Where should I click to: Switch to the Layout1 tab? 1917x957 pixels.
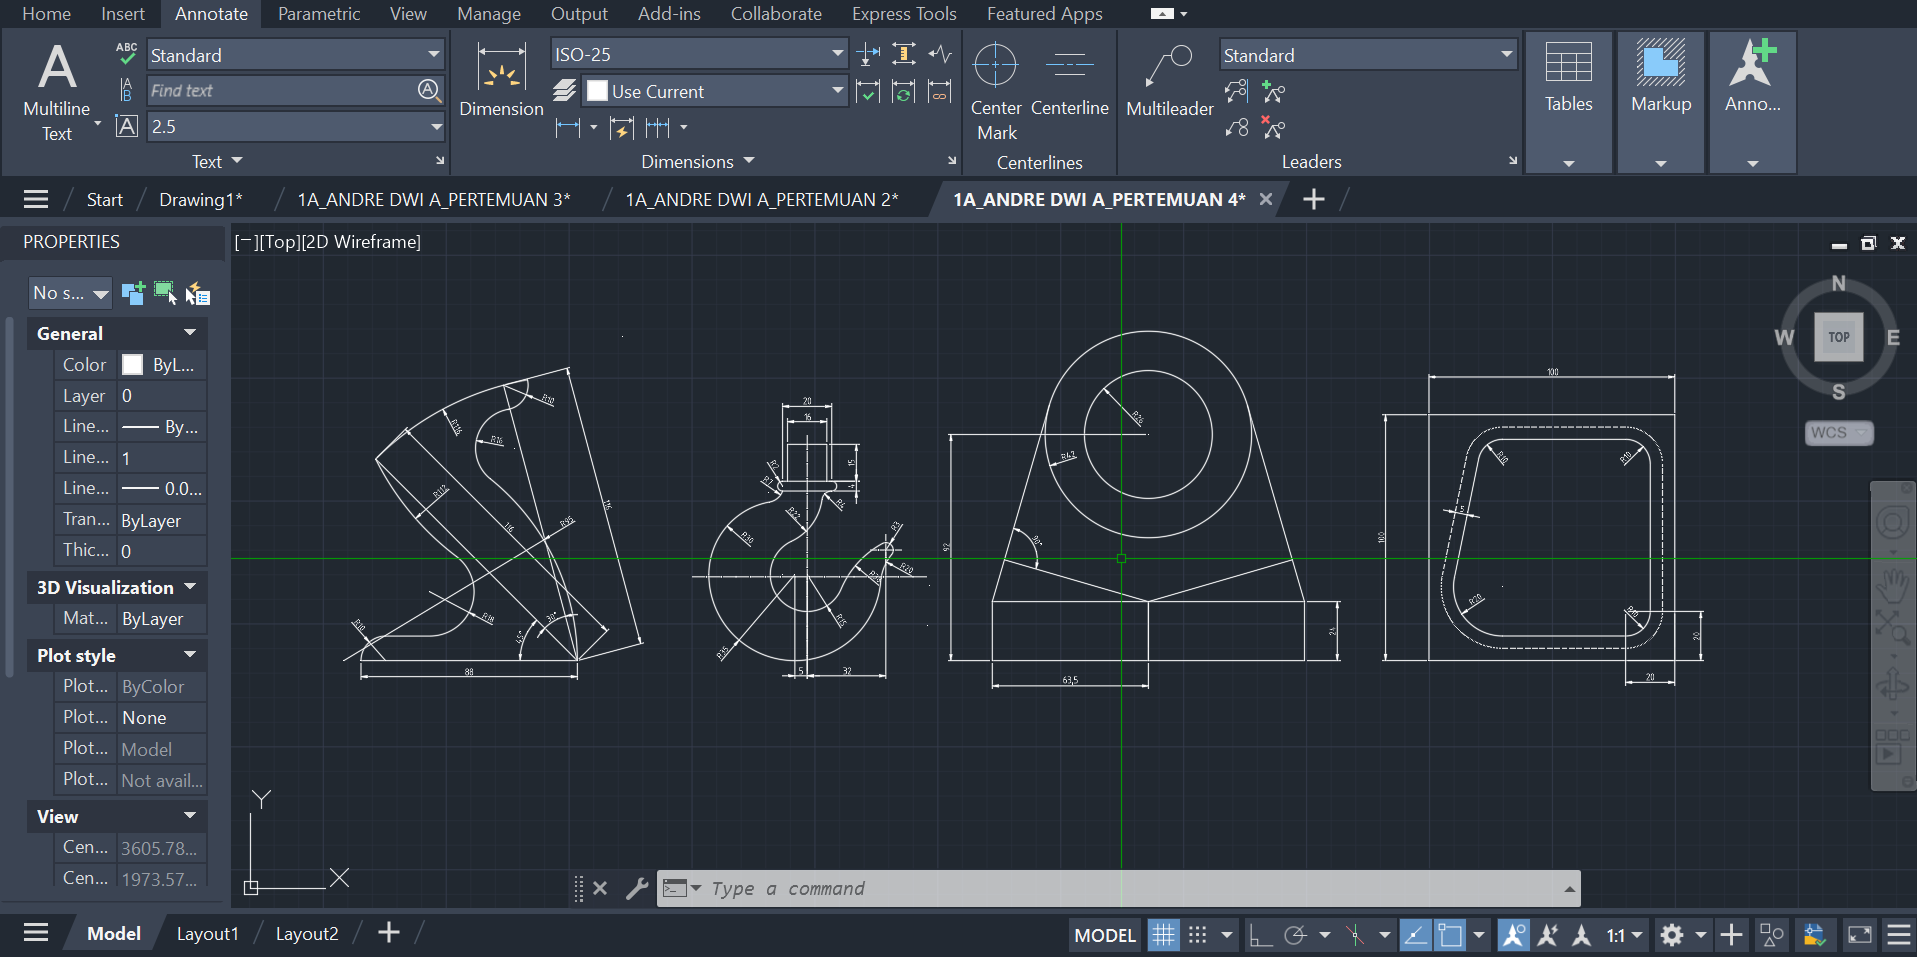pyautogui.click(x=207, y=934)
